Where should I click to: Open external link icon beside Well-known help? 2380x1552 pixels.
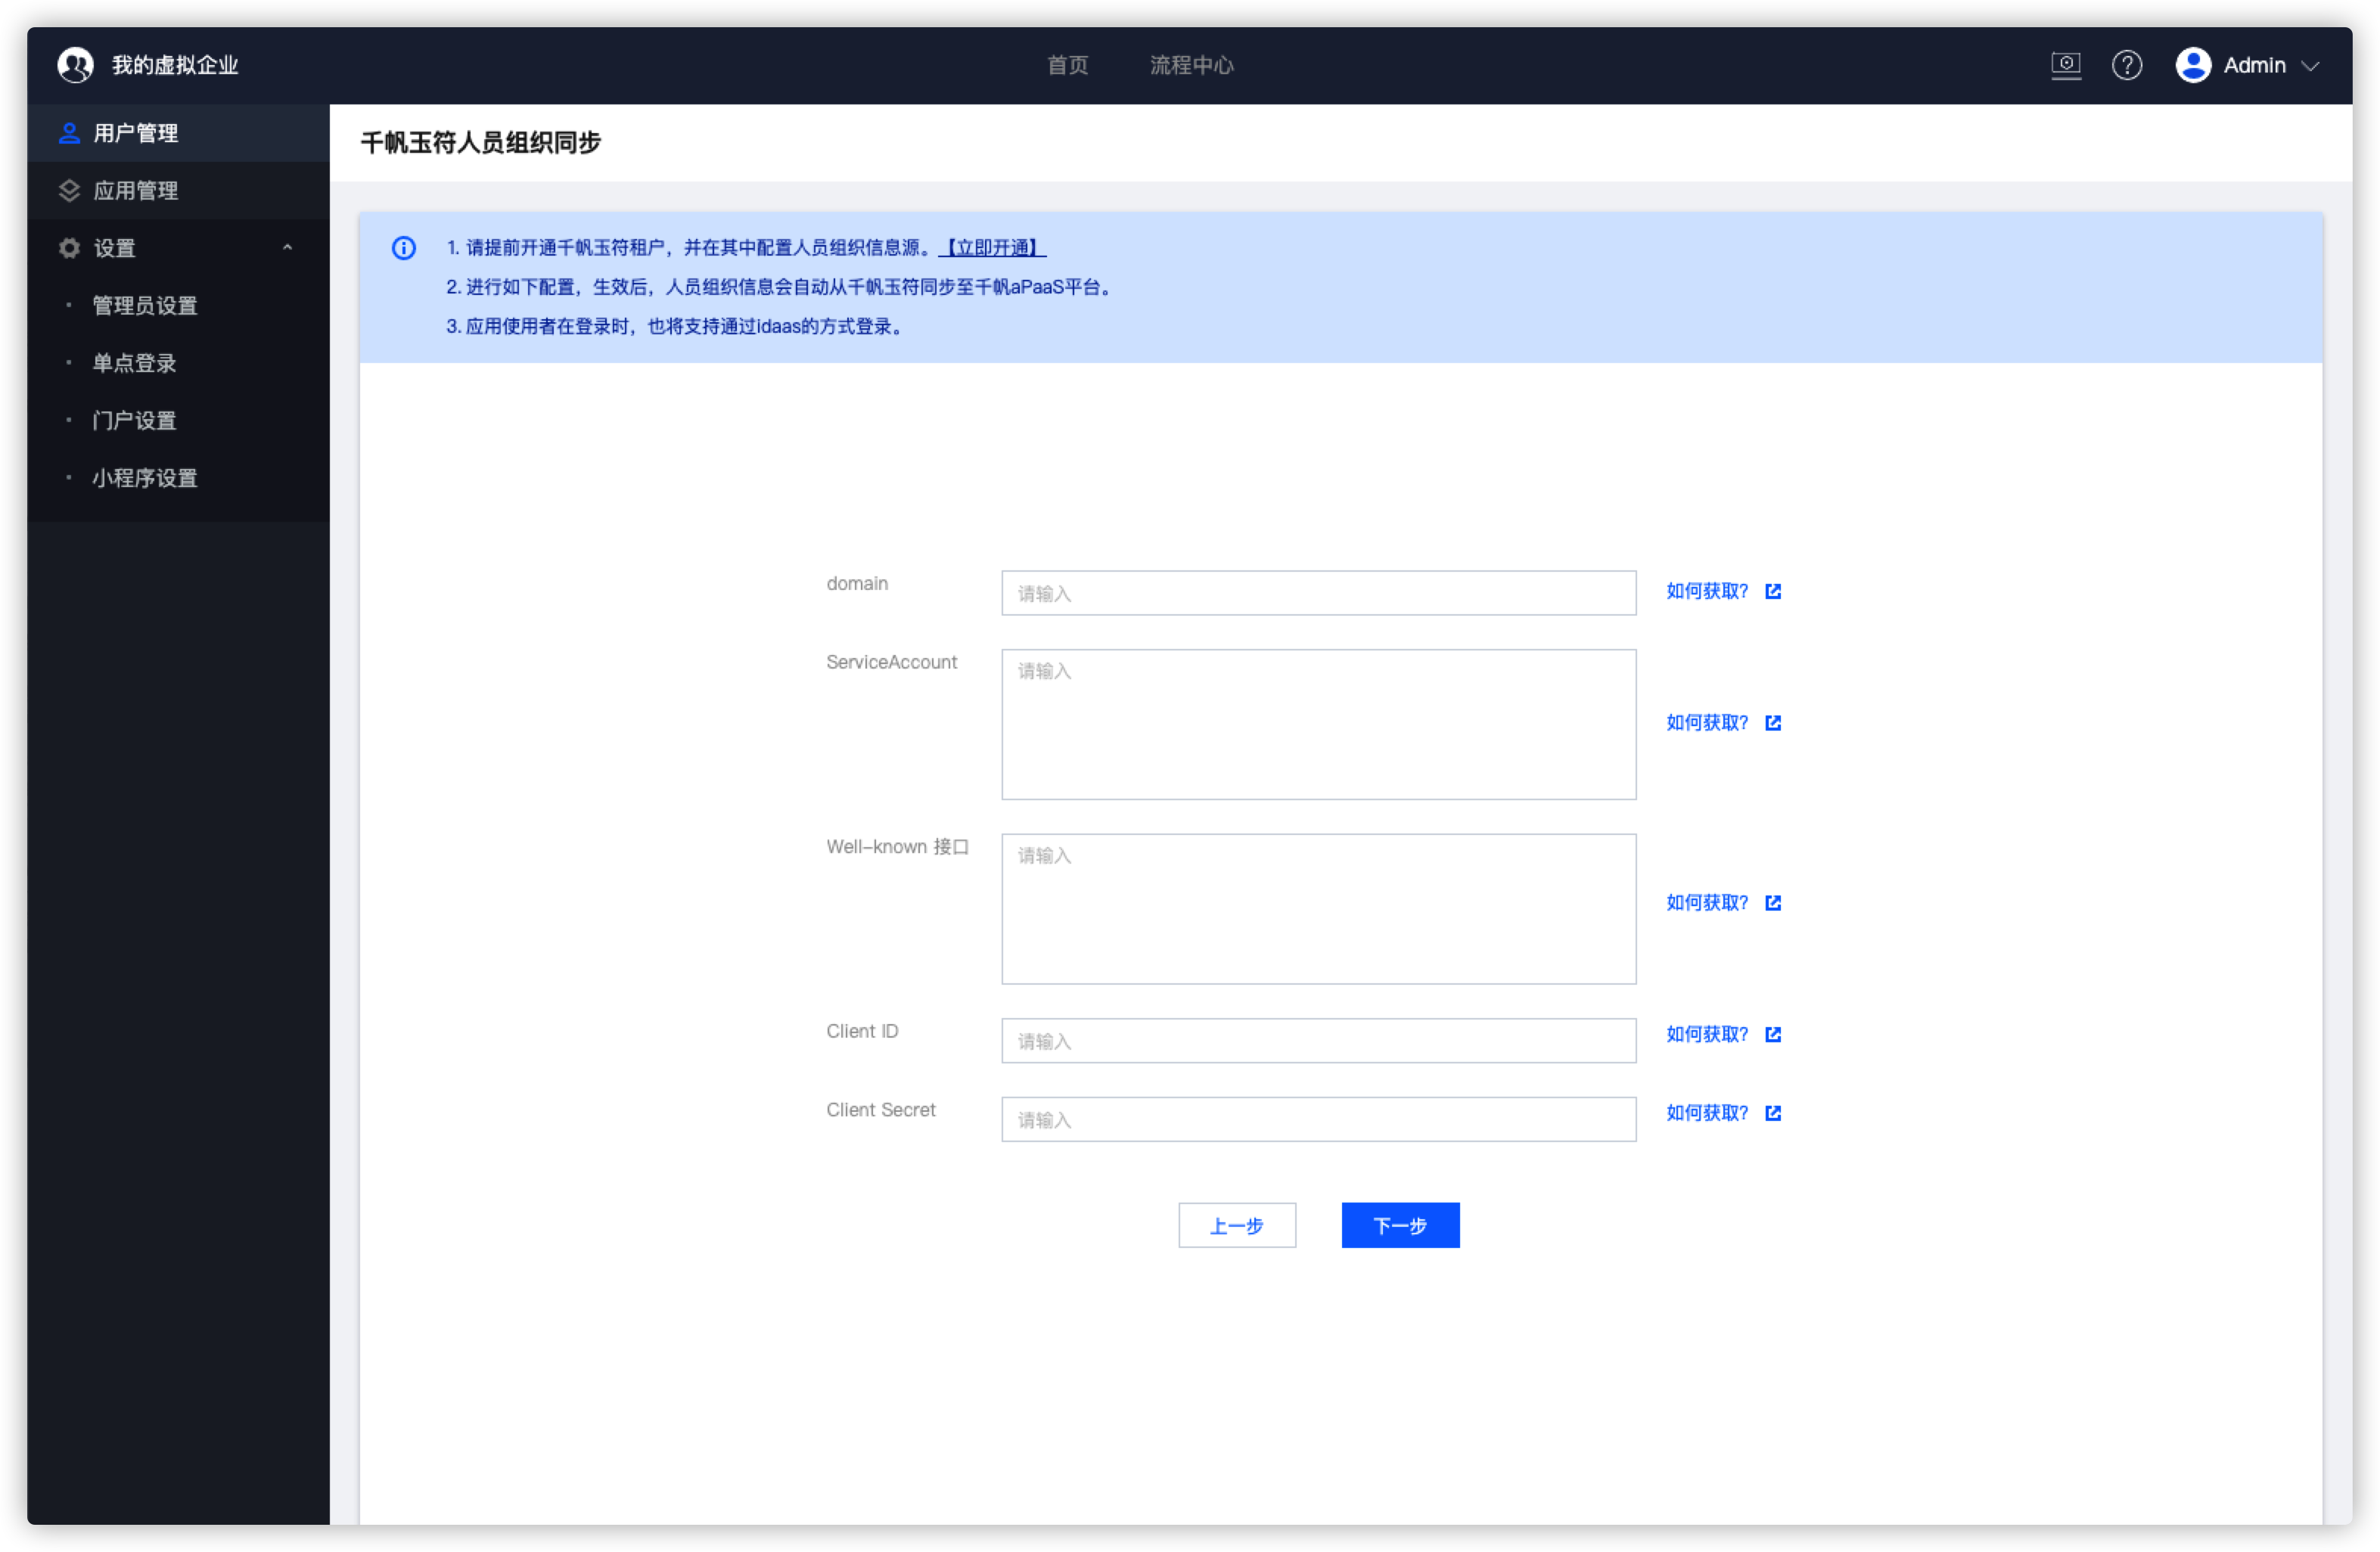point(1772,902)
